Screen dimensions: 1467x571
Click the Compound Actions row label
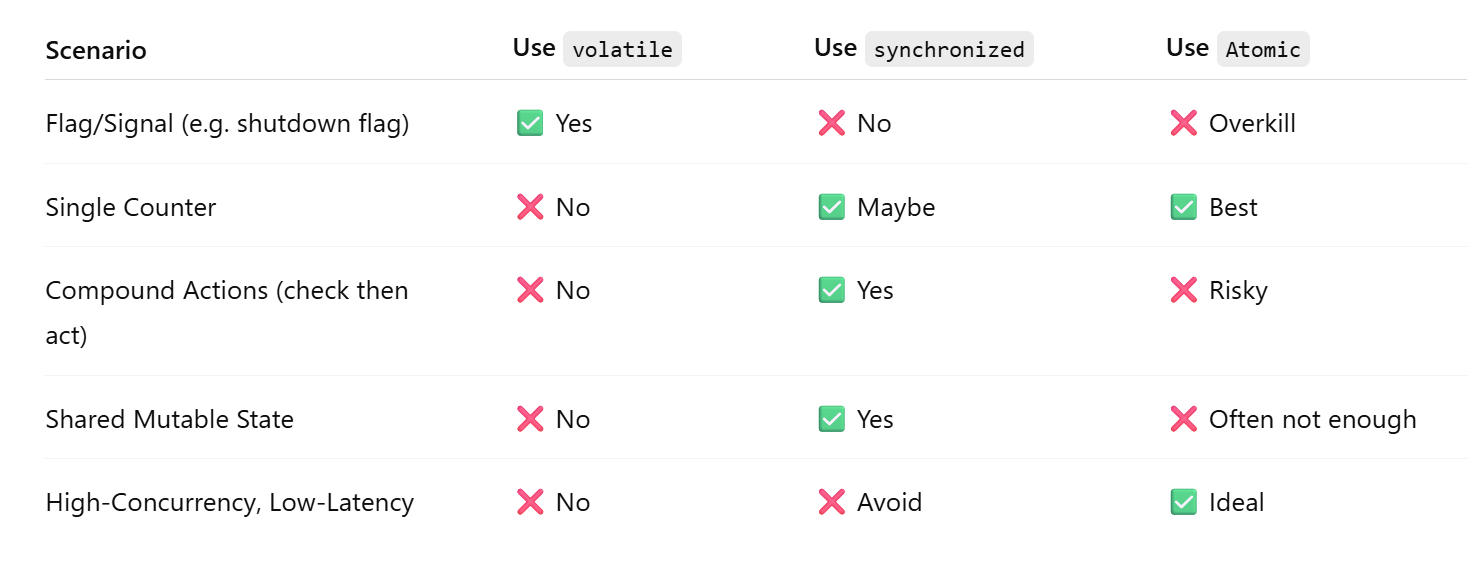(227, 291)
